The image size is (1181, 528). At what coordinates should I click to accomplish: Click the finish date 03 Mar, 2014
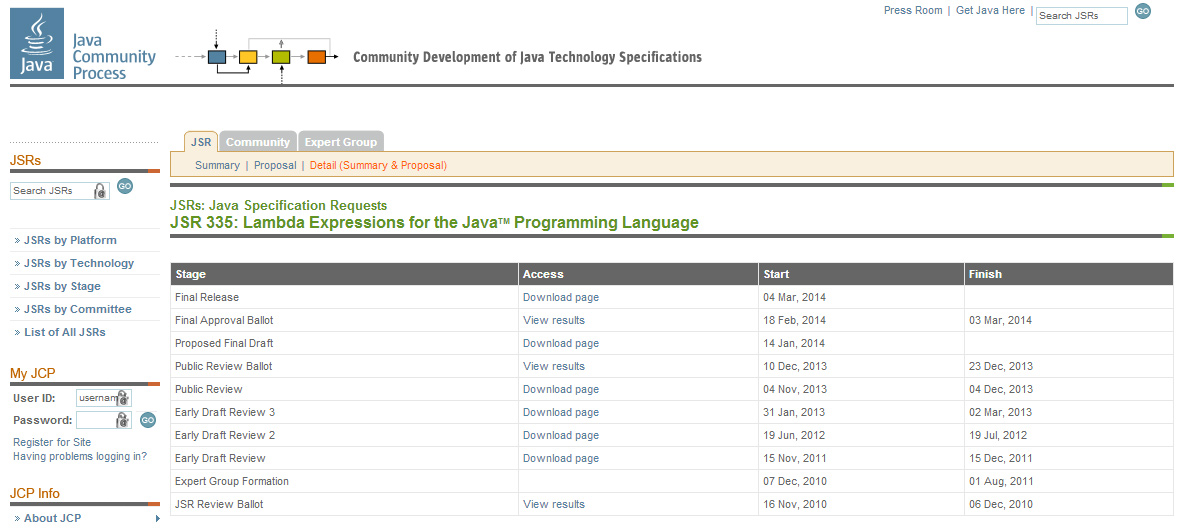tap(1000, 320)
